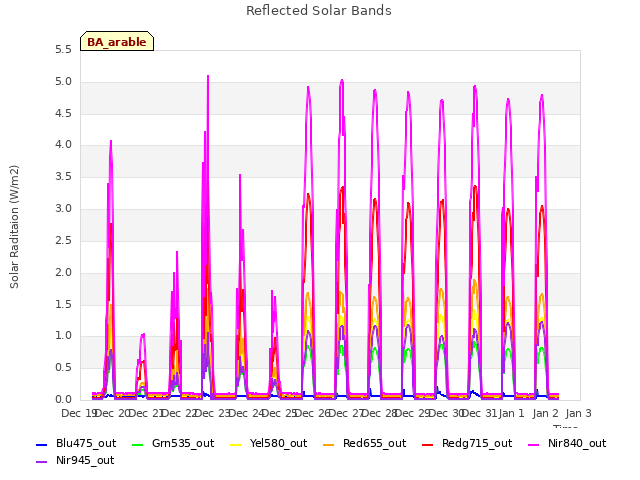The image size is (640, 480).
Task: Click the Redg715_out legend entry
Action: coord(467,443)
